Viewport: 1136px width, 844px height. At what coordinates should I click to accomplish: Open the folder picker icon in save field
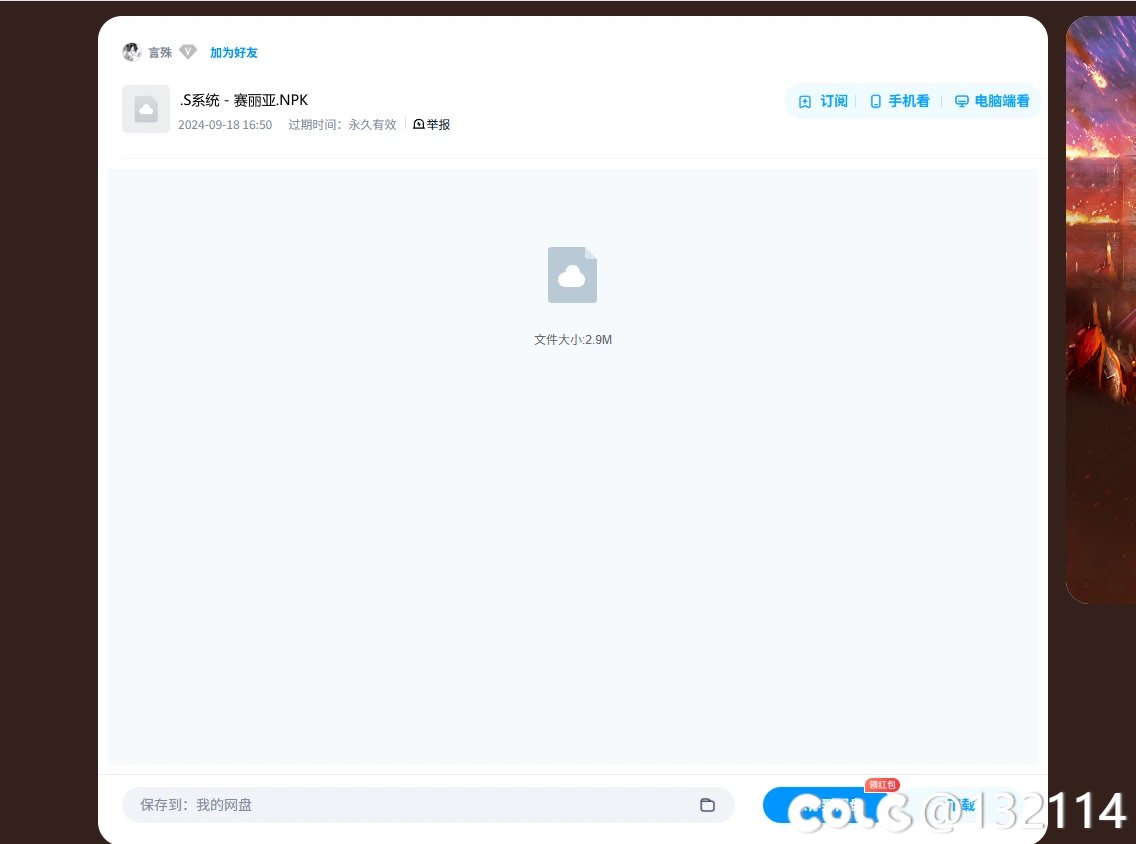point(707,805)
